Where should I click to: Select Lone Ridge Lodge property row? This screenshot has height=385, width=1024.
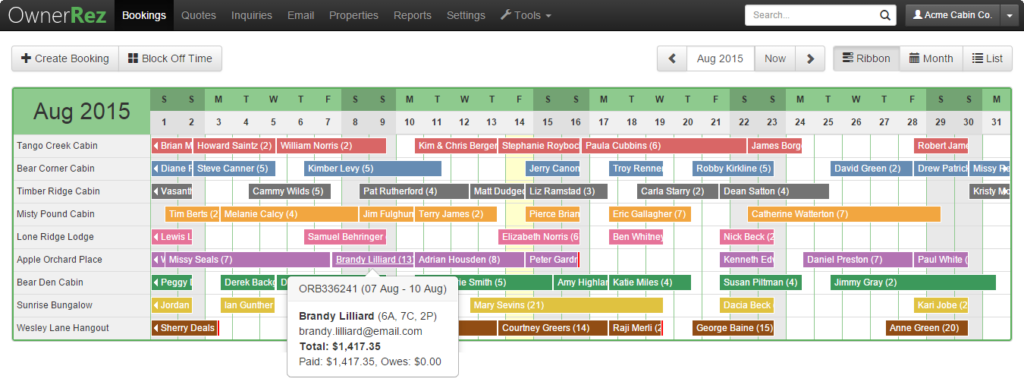[x=82, y=237]
